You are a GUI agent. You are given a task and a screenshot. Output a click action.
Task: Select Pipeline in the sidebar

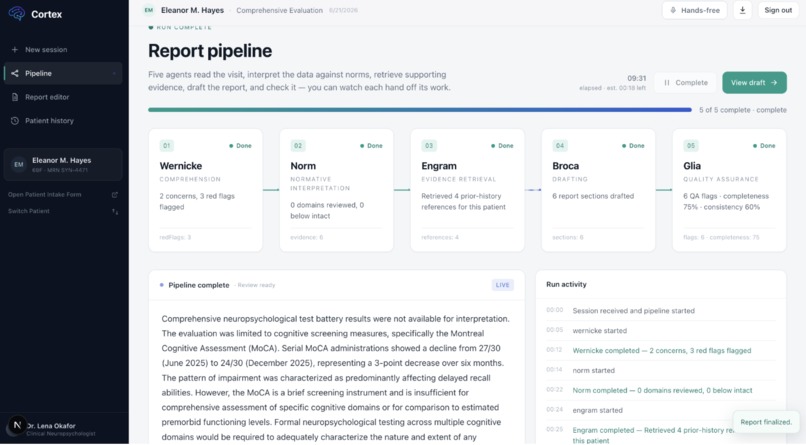coord(63,73)
